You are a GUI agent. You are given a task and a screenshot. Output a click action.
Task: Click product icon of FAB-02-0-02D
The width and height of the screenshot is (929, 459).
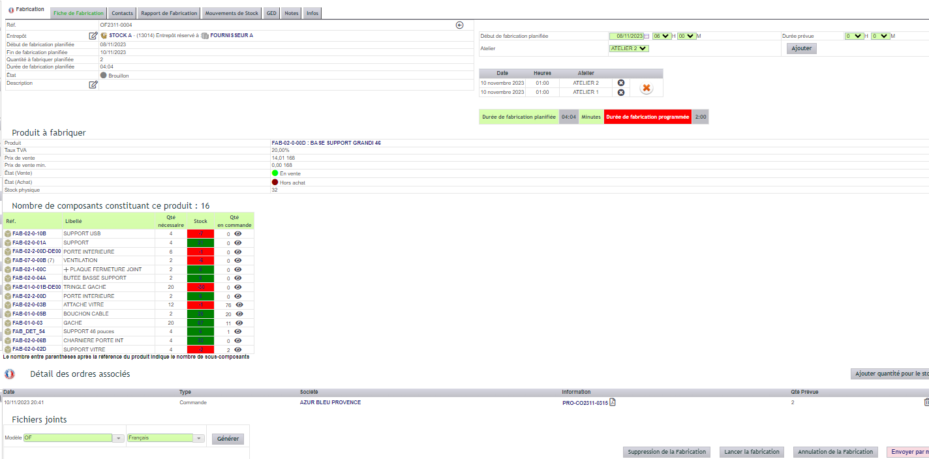pos(8,349)
